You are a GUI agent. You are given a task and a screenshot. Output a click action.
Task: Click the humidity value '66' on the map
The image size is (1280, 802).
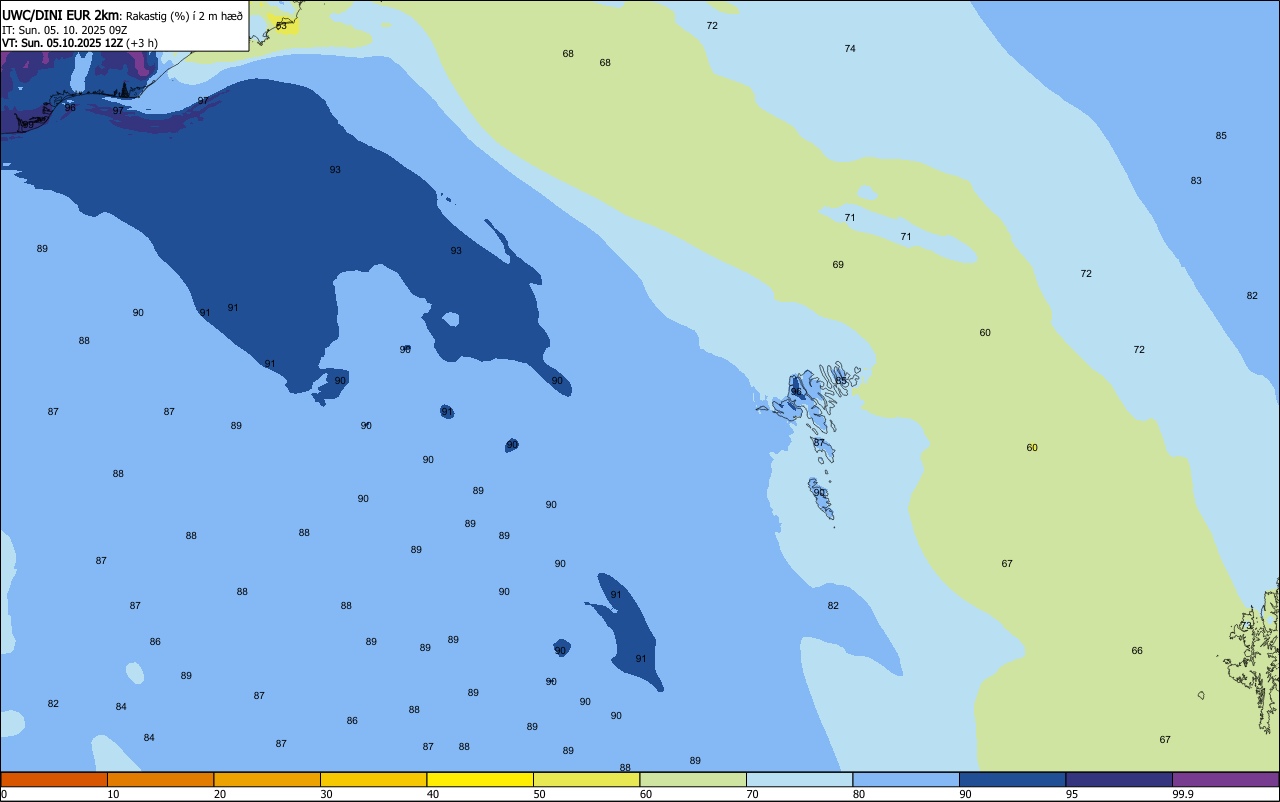pyautogui.click(x=1137, y=650)
